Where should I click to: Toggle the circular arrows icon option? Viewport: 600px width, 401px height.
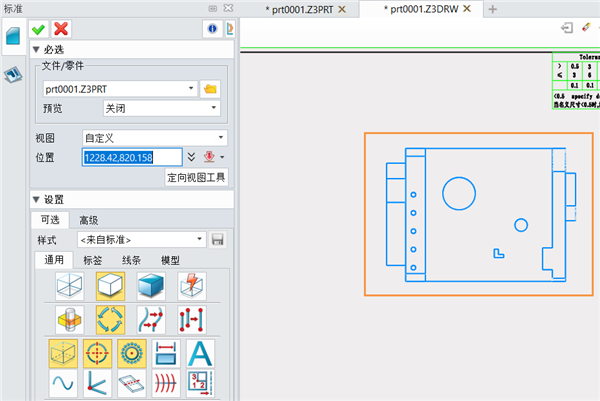(108, 319)
